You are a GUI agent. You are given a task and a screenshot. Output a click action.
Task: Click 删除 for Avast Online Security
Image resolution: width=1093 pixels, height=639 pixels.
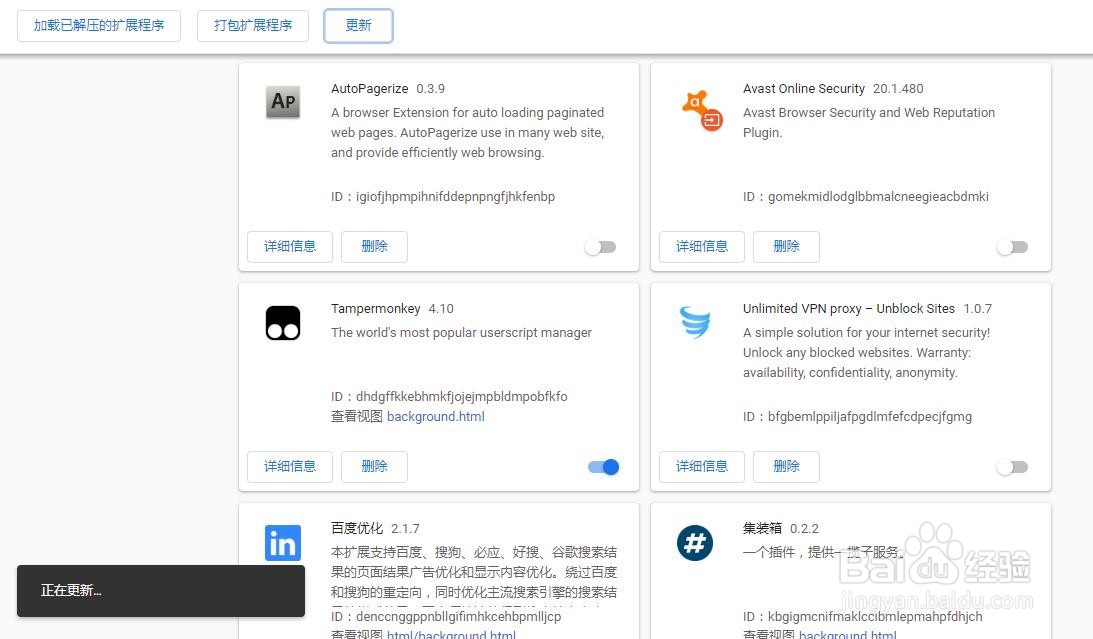pyautogui.click(x=786, y=247)
